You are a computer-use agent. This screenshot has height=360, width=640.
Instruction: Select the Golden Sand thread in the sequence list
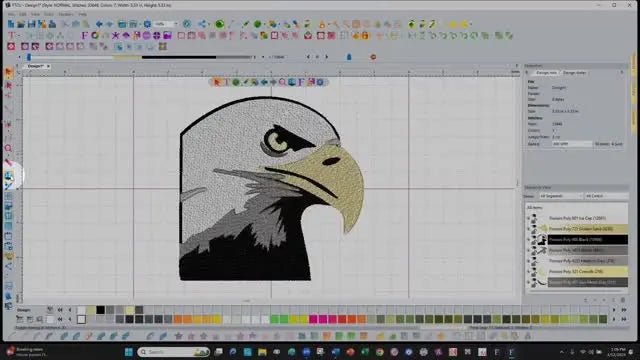(587, 229)
